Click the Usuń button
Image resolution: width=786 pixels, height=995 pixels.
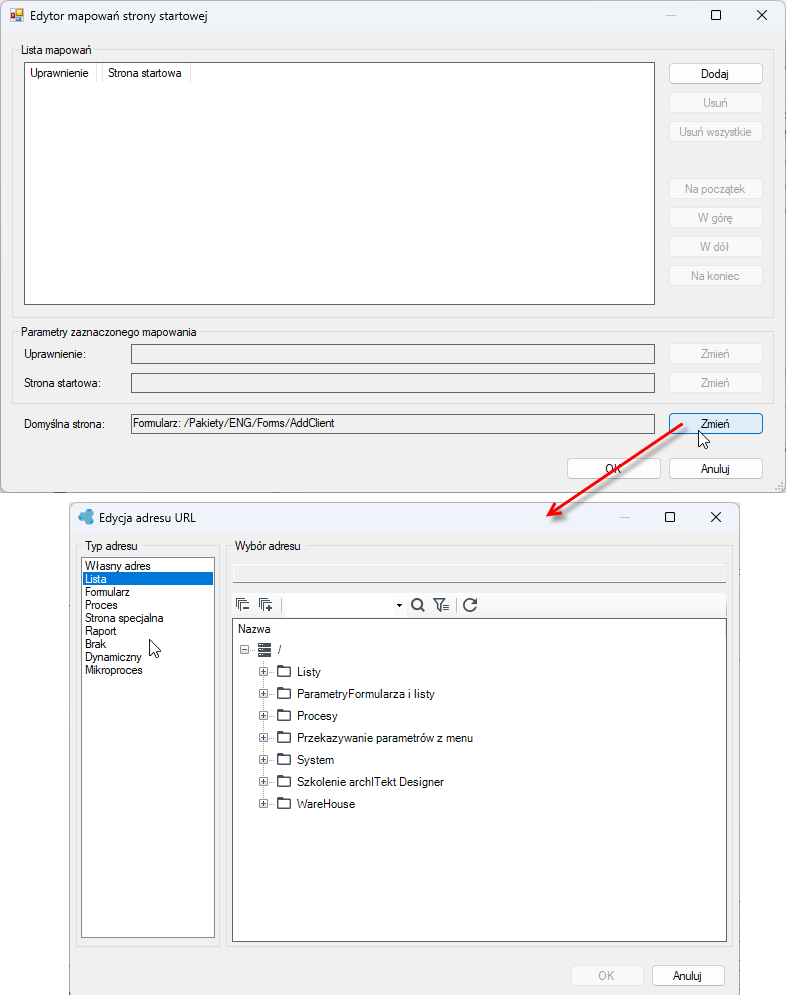point(716,103)
